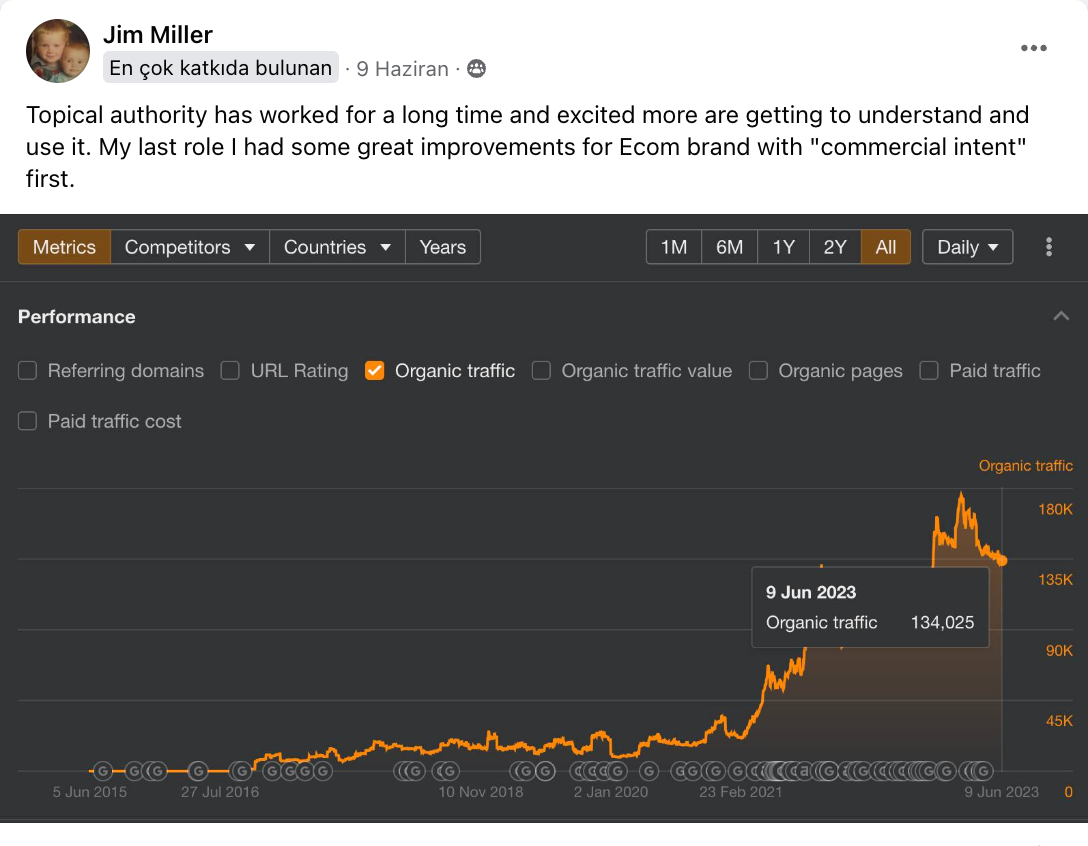Uncheck the Organic traffic checkbox
This screenshot has width=1088, height=846.
(375, 371)
